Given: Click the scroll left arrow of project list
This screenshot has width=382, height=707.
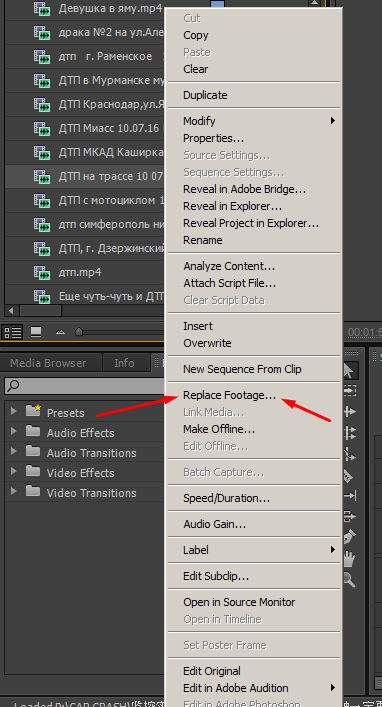Looking at the screenshot, I should click(x=11, y=311).
